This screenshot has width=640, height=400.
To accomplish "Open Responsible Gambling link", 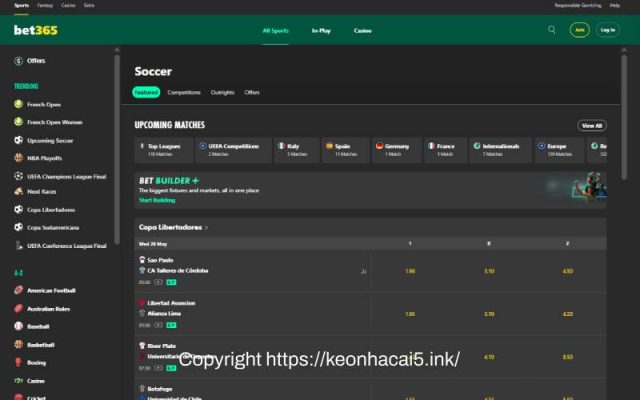I will click(x=578, y=5).
